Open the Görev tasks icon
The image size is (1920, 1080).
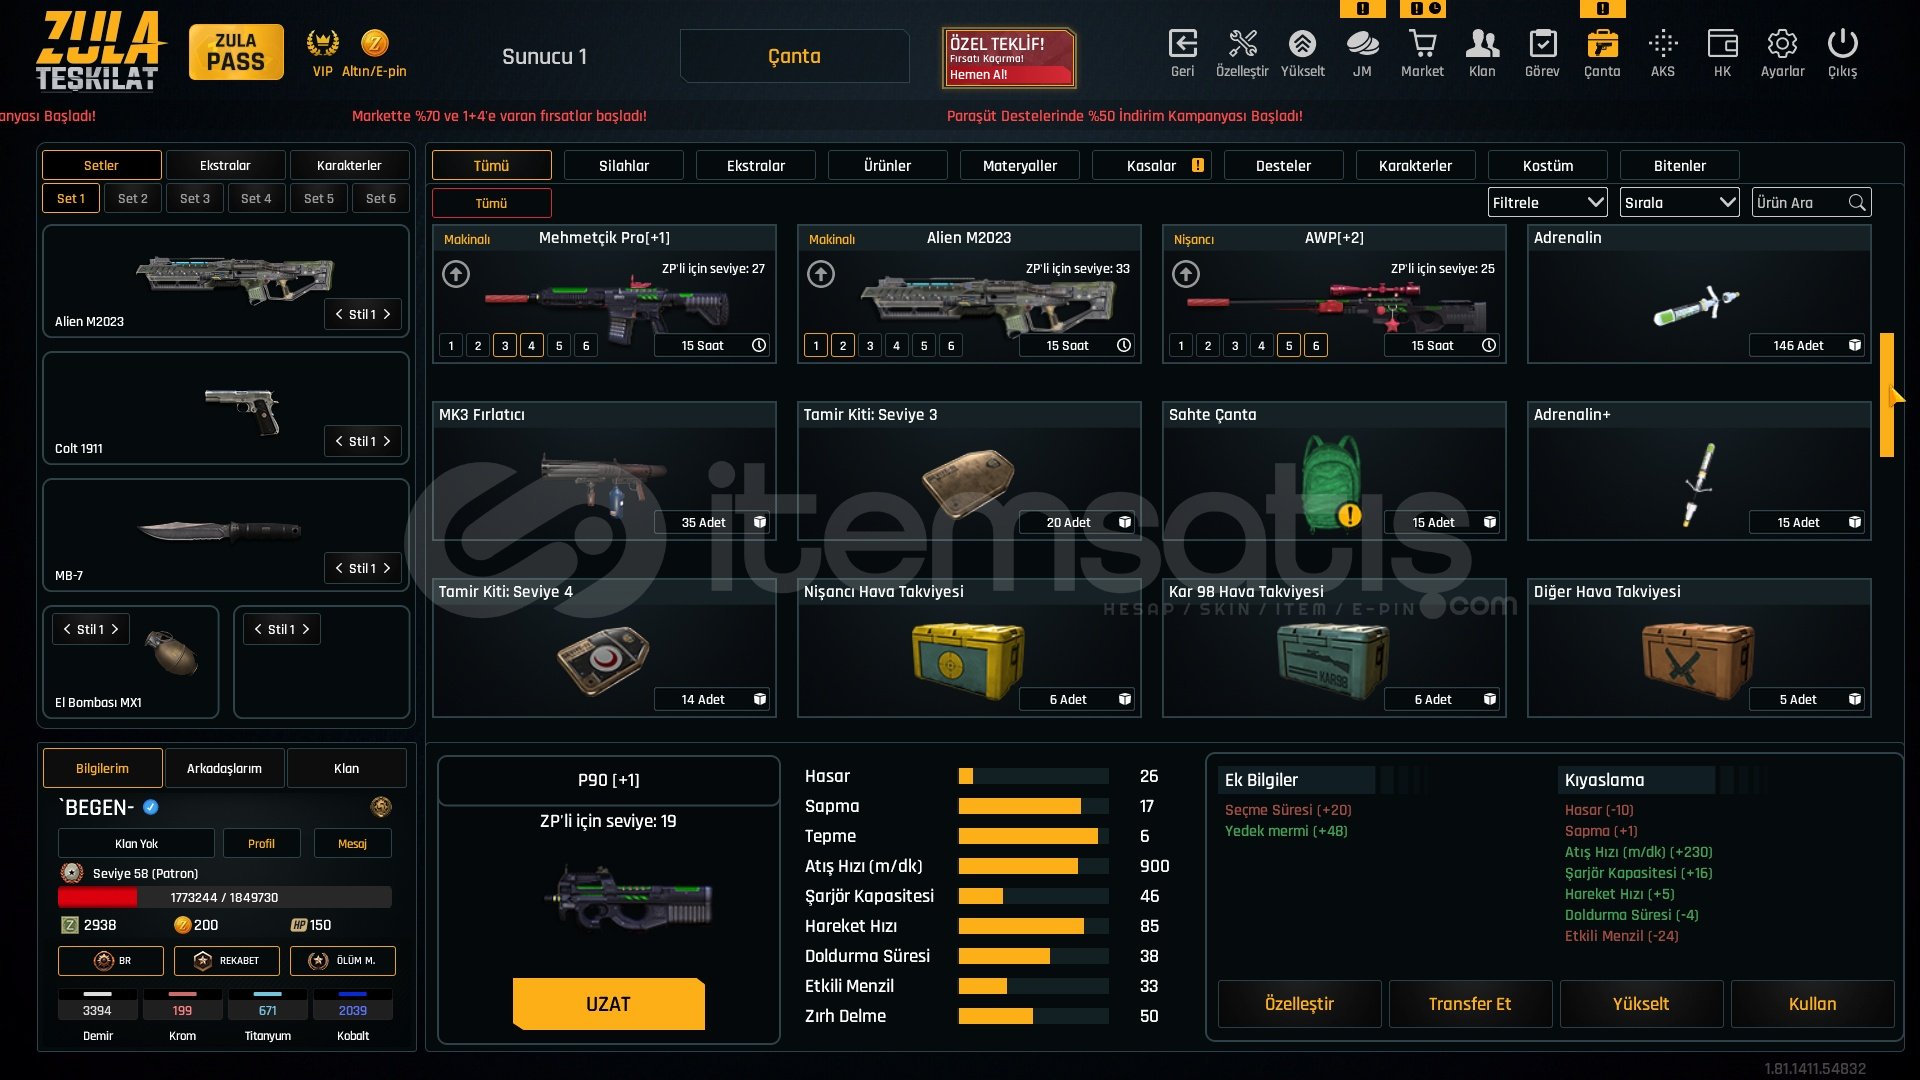point(1542,45)
